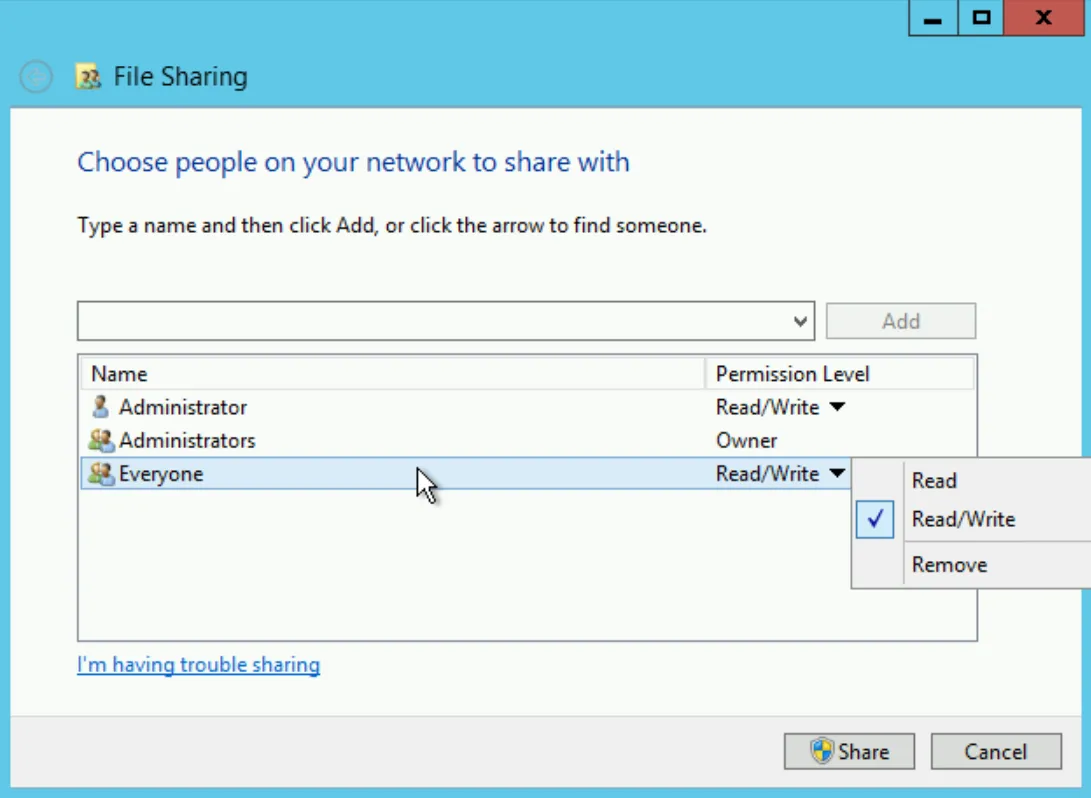Click the Share button
This screenshot has width=1091, height=798.
click(849, 751)
